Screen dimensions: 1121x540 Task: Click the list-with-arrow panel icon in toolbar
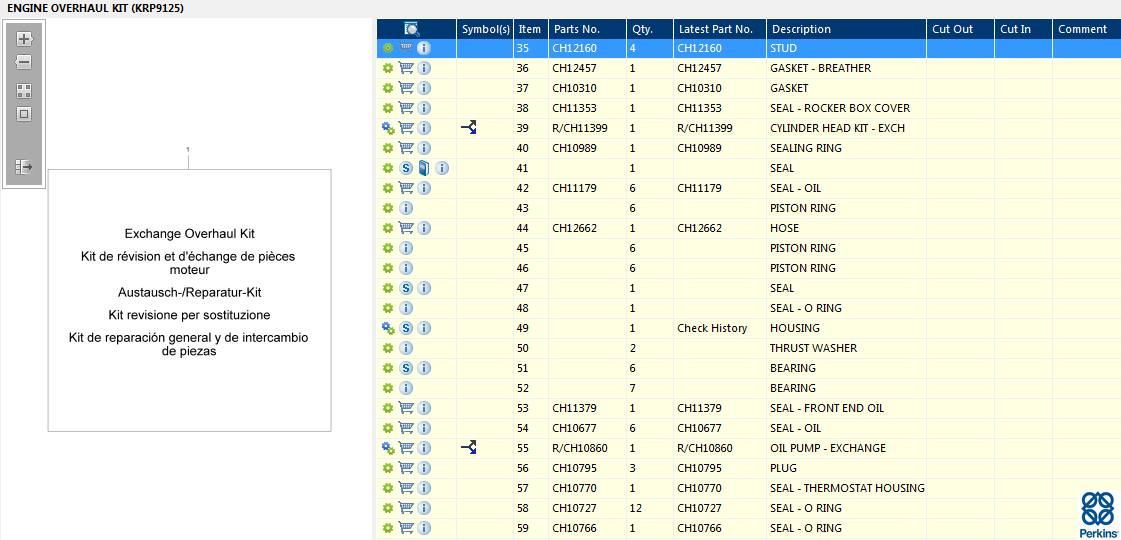24,167
